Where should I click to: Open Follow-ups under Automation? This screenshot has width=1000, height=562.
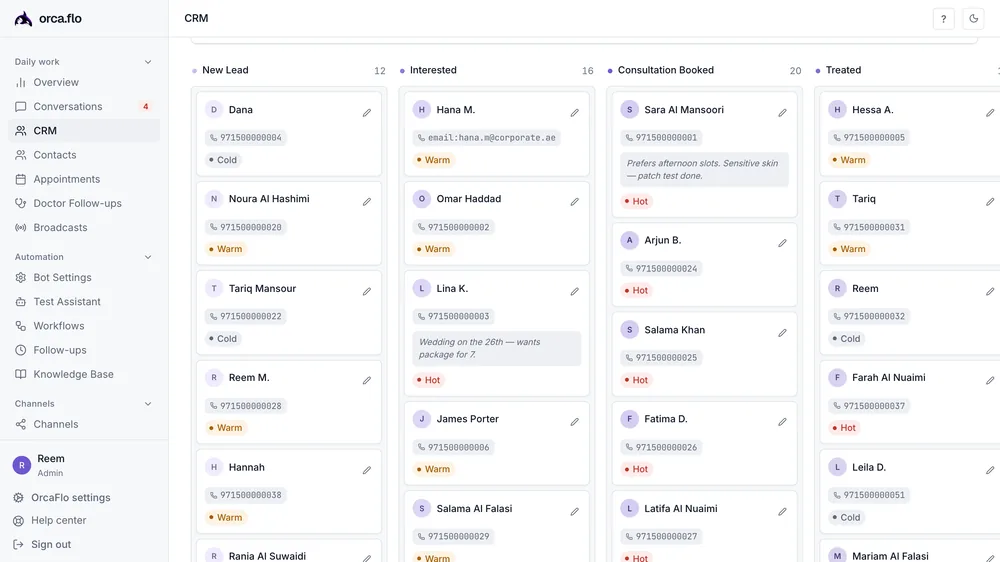point(84,350)
